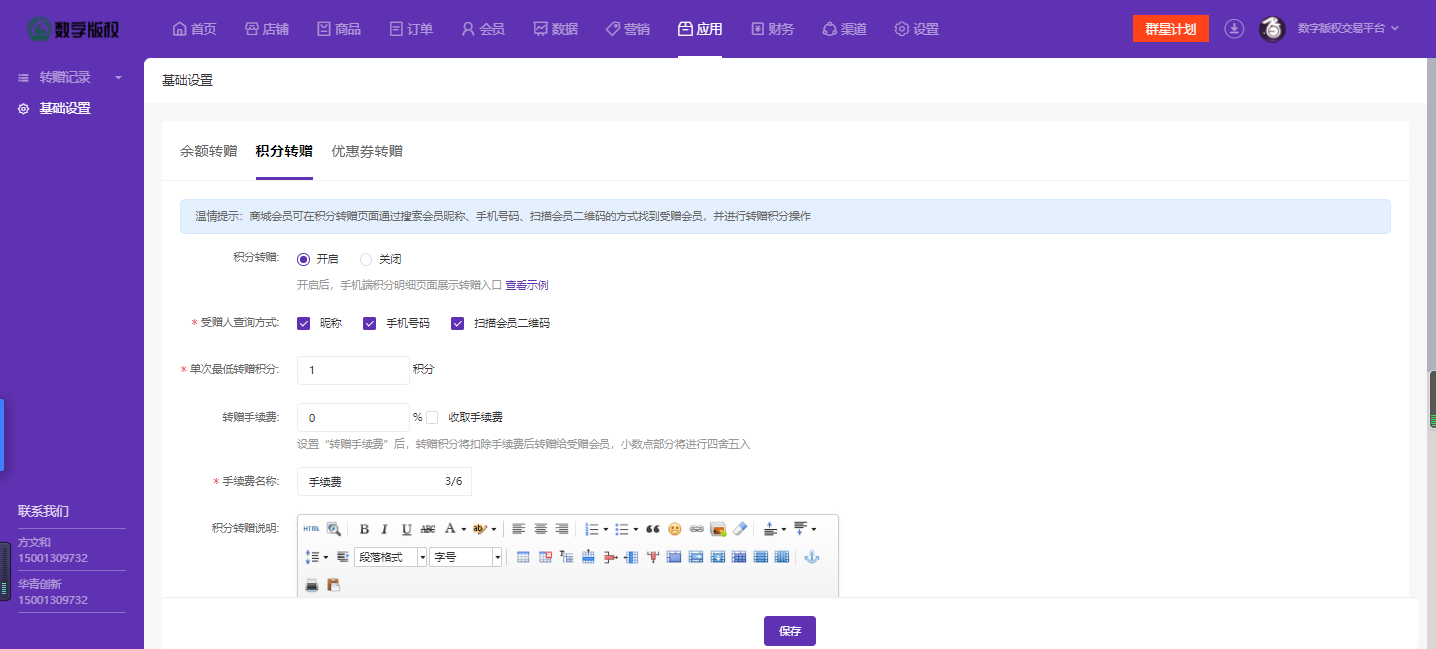Toggle italic formatting in editor
1436x649 pixels.
coord(385,529)
